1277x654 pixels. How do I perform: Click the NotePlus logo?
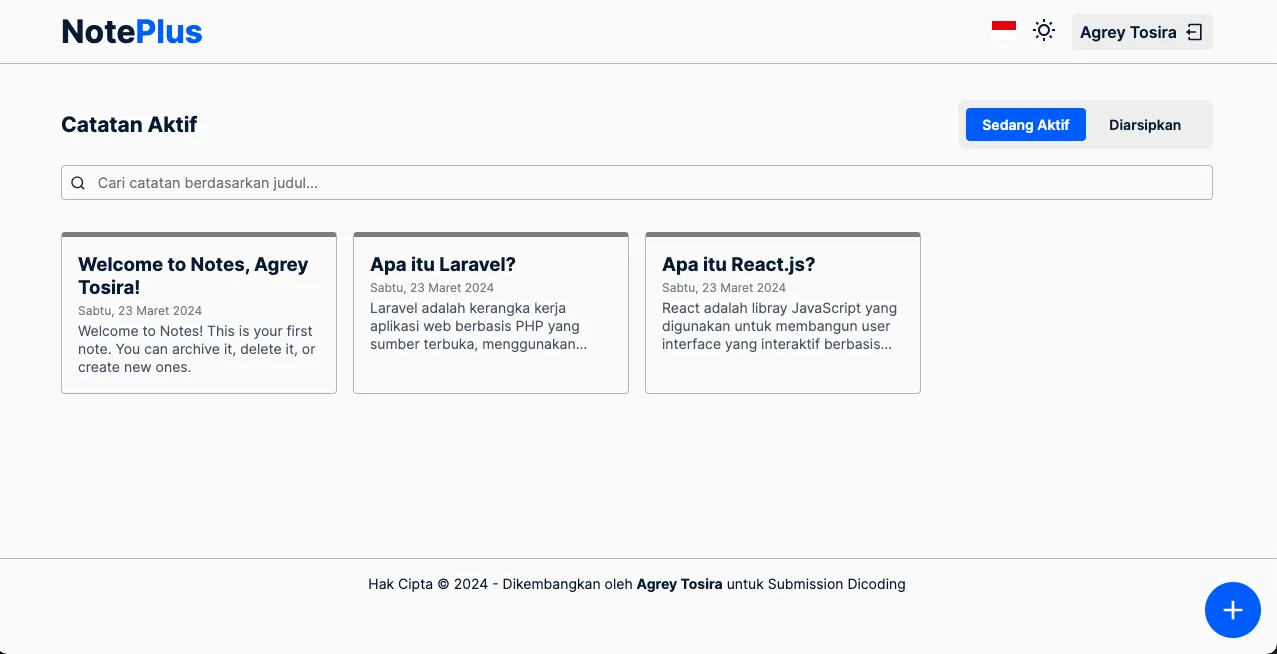131,31
